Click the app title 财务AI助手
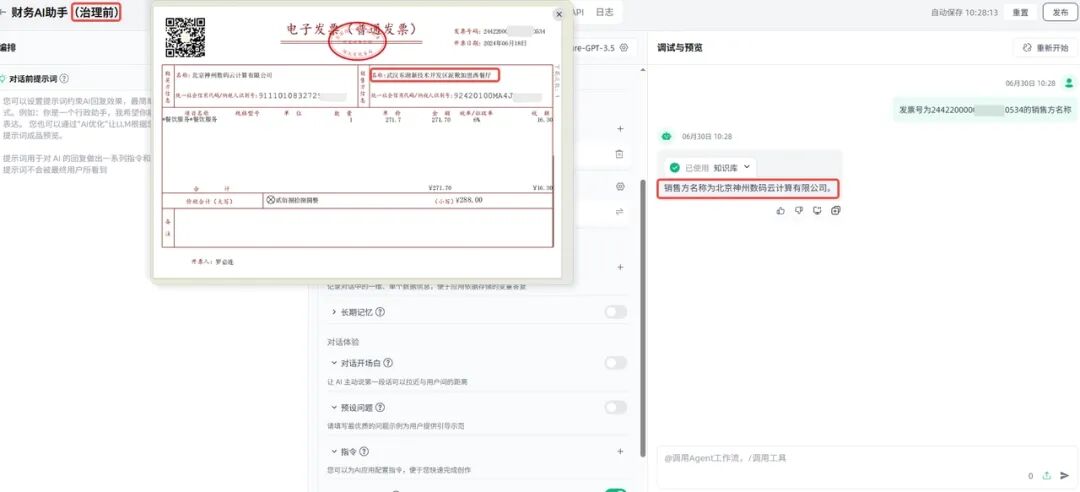This screenshot has width=1080, height=492. point(40,12)
